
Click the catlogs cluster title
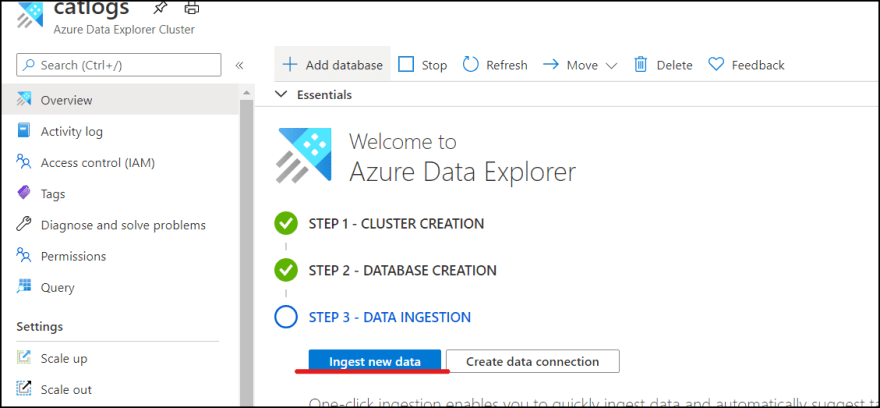click(91, 8)
